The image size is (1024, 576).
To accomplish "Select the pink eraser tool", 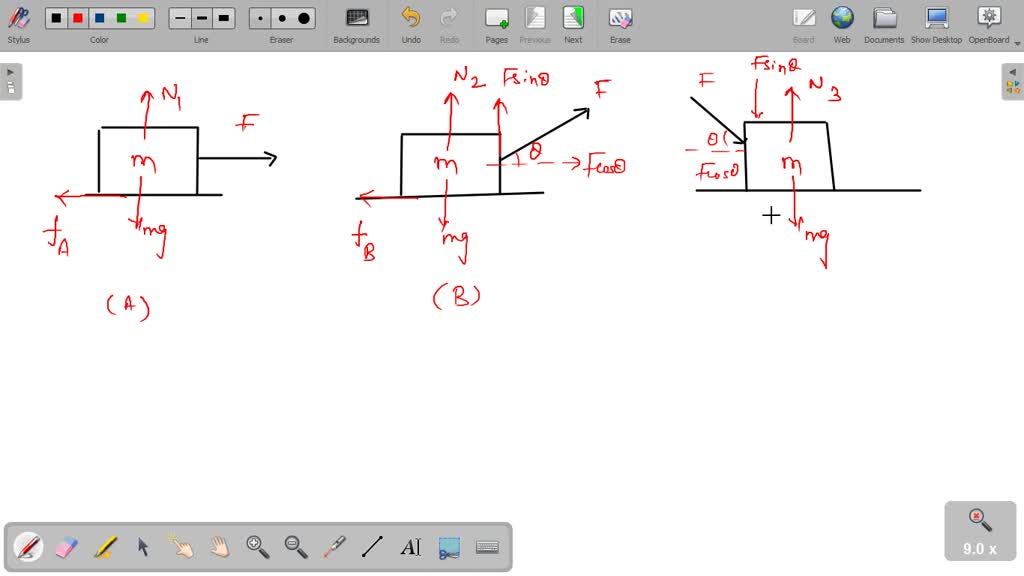I will pos(66,547).
